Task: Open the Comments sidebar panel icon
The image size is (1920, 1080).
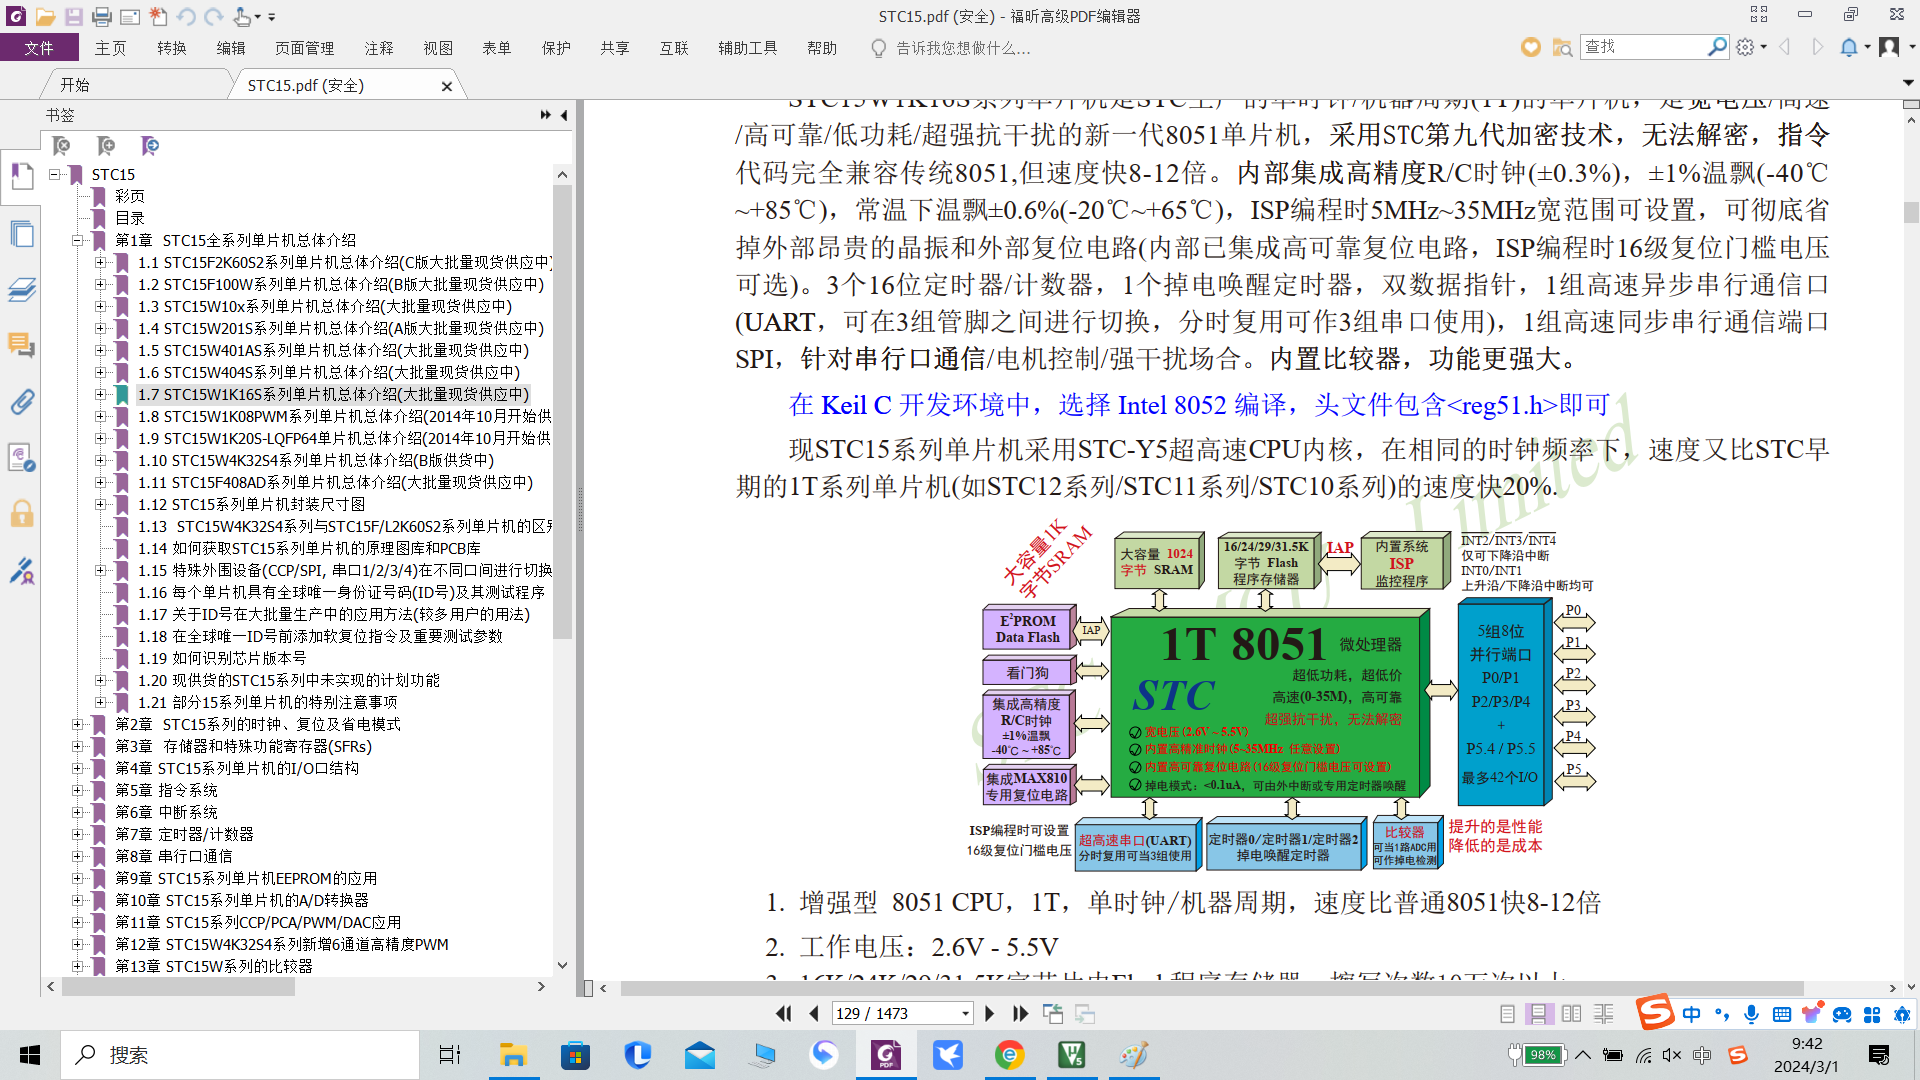Action: (21, 345)
